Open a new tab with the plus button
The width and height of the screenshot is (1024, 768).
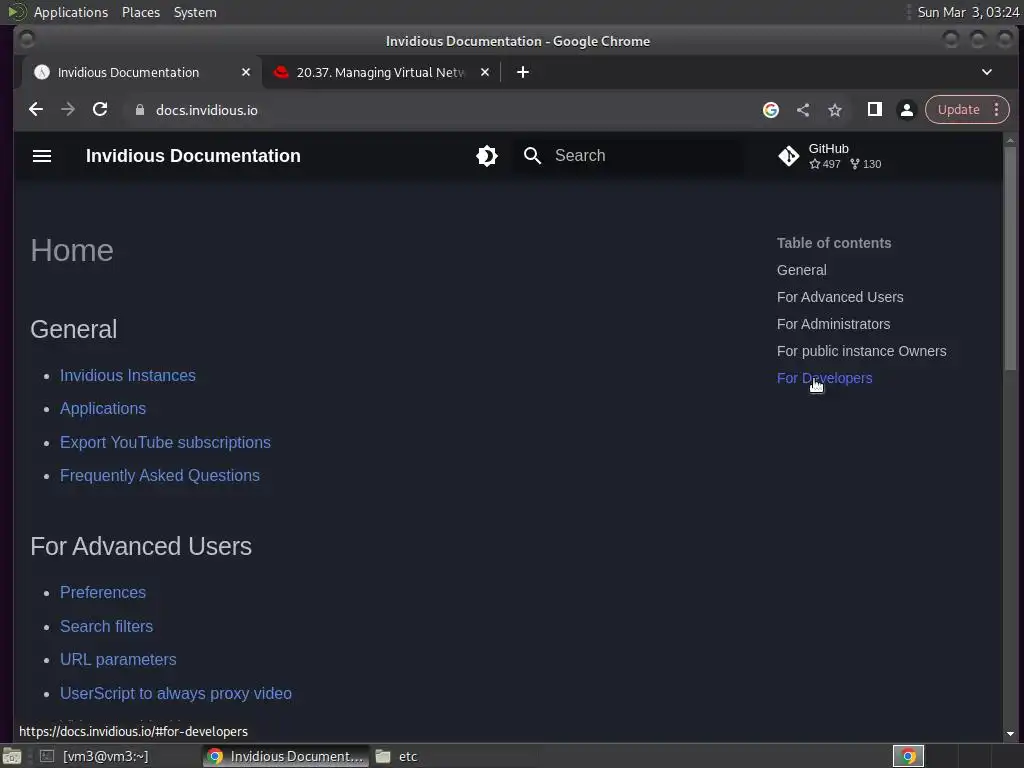[522, 72]
